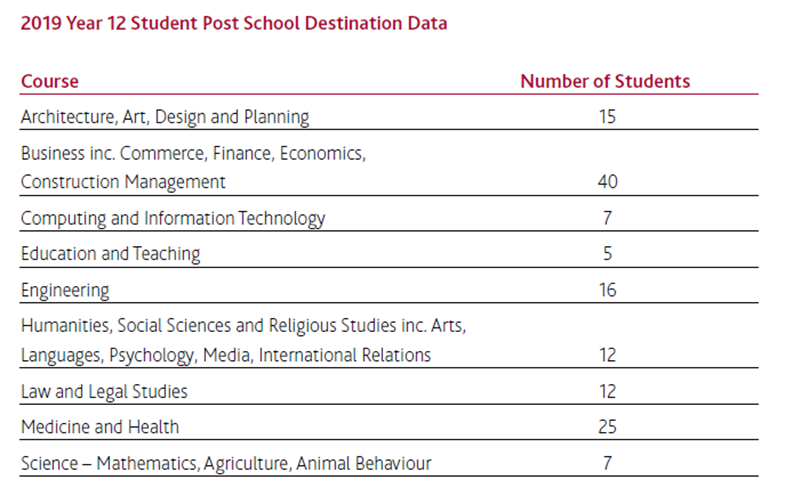
Task: Select the 'Law and Legal Studies' row label
Action: click(x=104, y=392)
